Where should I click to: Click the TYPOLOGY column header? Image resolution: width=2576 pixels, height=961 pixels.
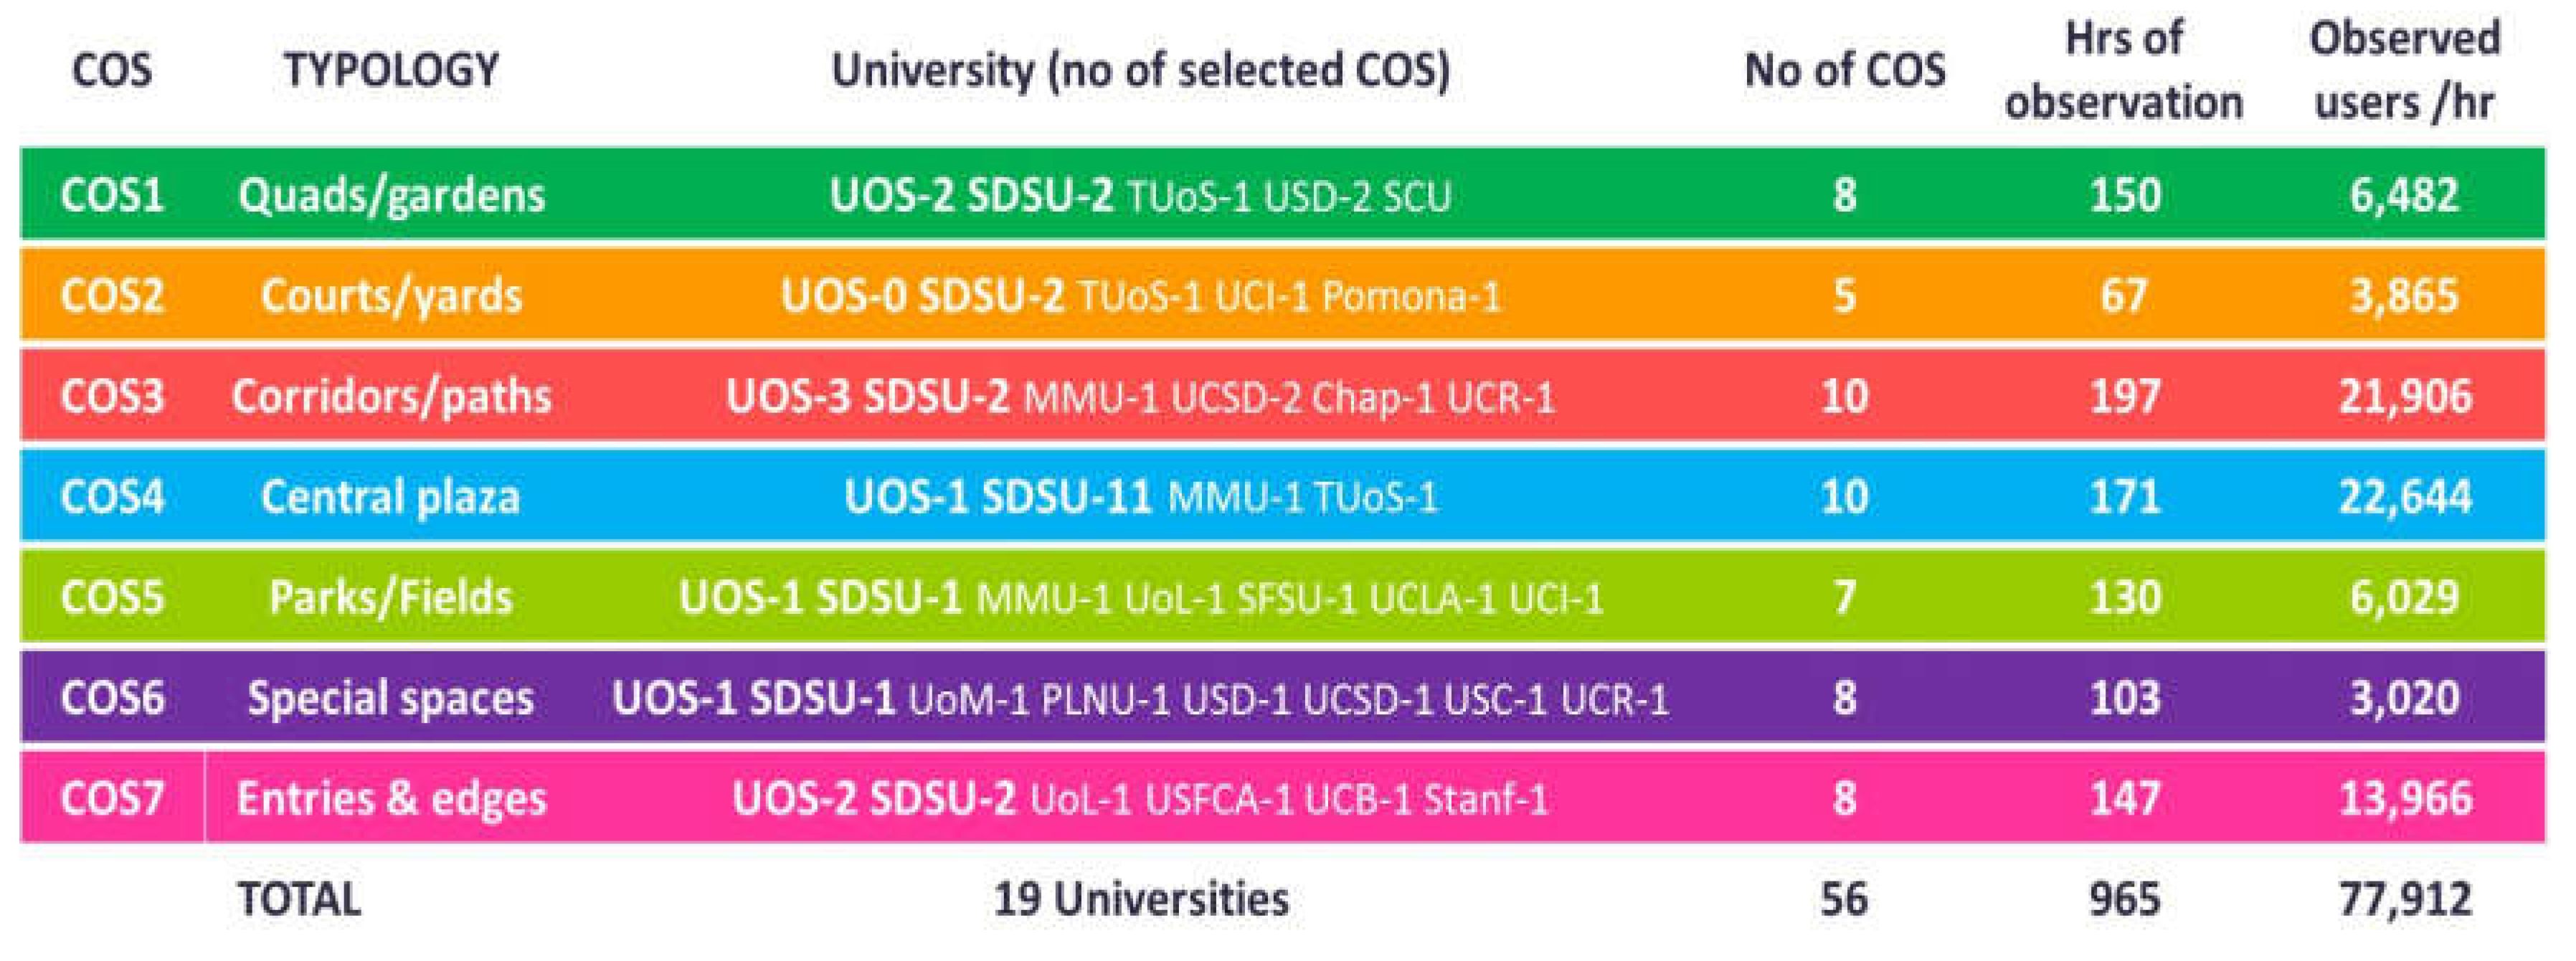point(391,70)
